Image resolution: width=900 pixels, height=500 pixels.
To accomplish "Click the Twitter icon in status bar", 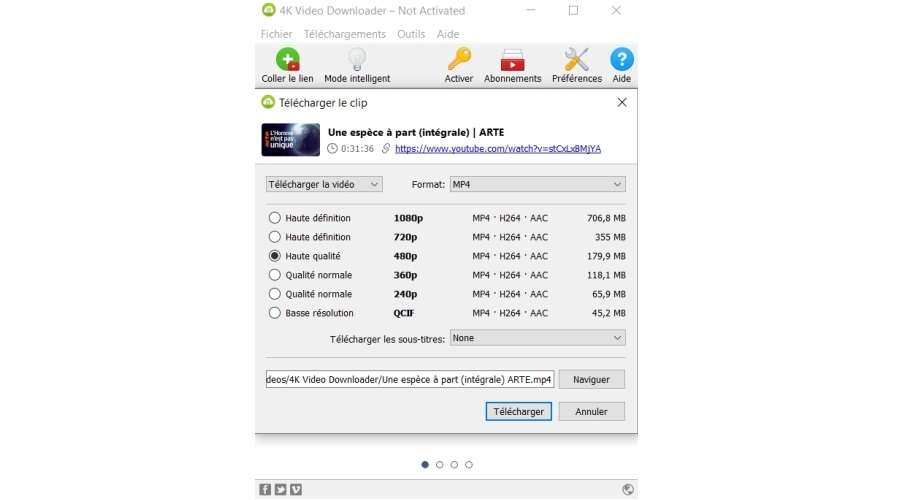I will point(280,489).
